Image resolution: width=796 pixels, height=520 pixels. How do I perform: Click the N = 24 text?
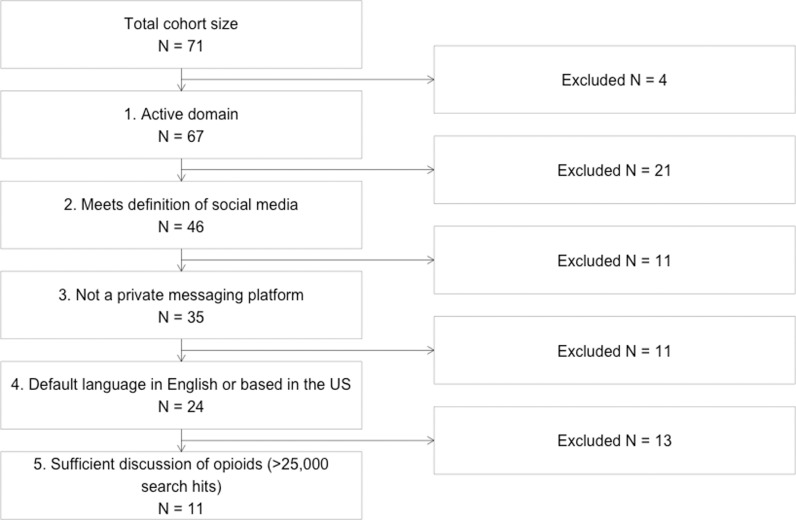coord(181,407)
